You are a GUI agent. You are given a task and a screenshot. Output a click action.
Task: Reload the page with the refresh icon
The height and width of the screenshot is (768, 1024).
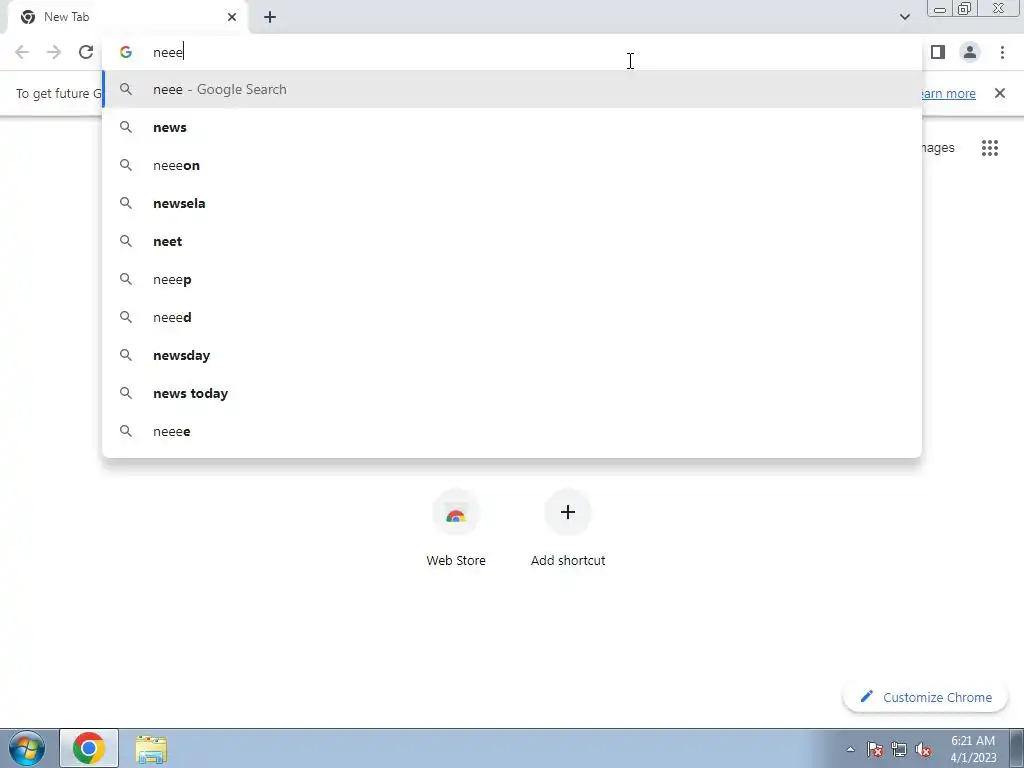[86, 52]
